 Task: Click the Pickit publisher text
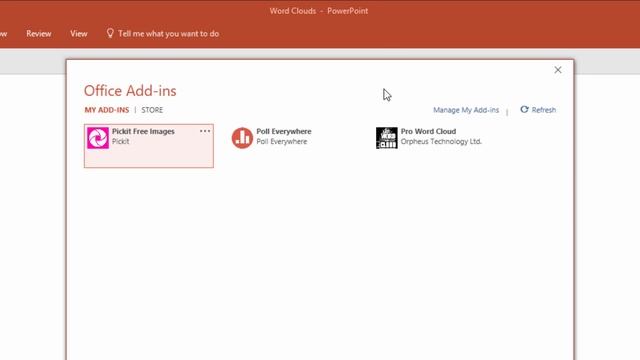pos(120,142)
